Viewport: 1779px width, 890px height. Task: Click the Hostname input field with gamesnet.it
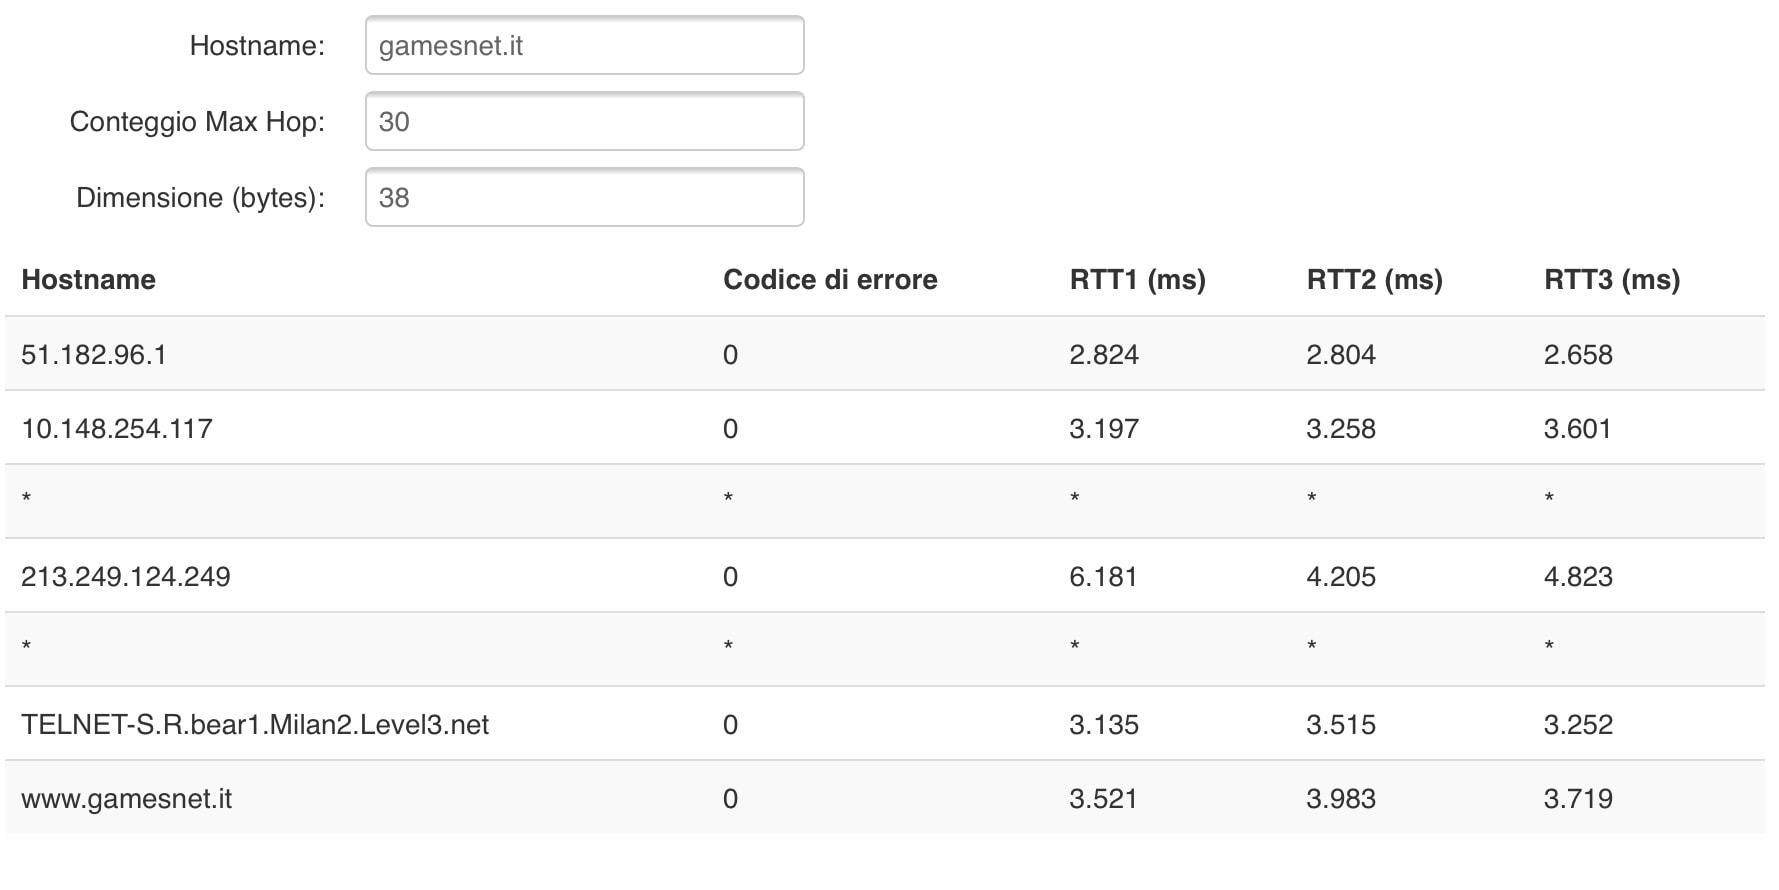584,46
